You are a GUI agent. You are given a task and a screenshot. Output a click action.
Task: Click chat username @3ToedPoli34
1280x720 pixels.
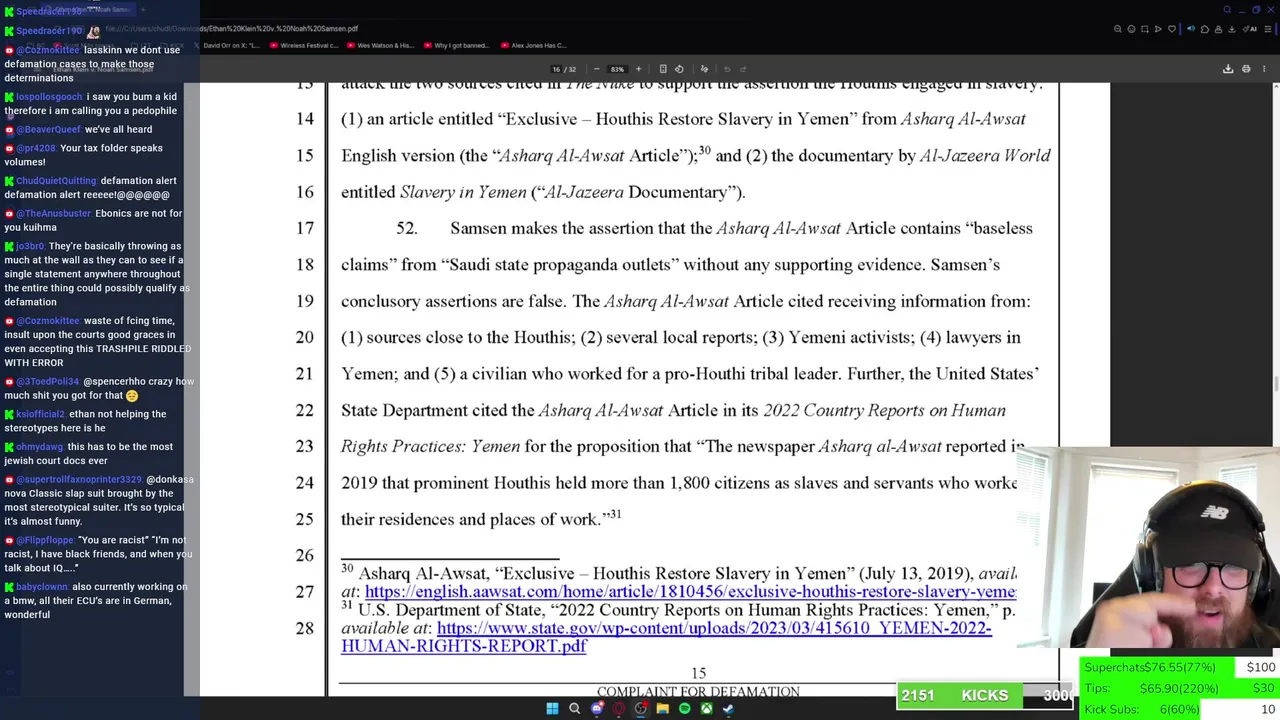[x=48, y=382]
